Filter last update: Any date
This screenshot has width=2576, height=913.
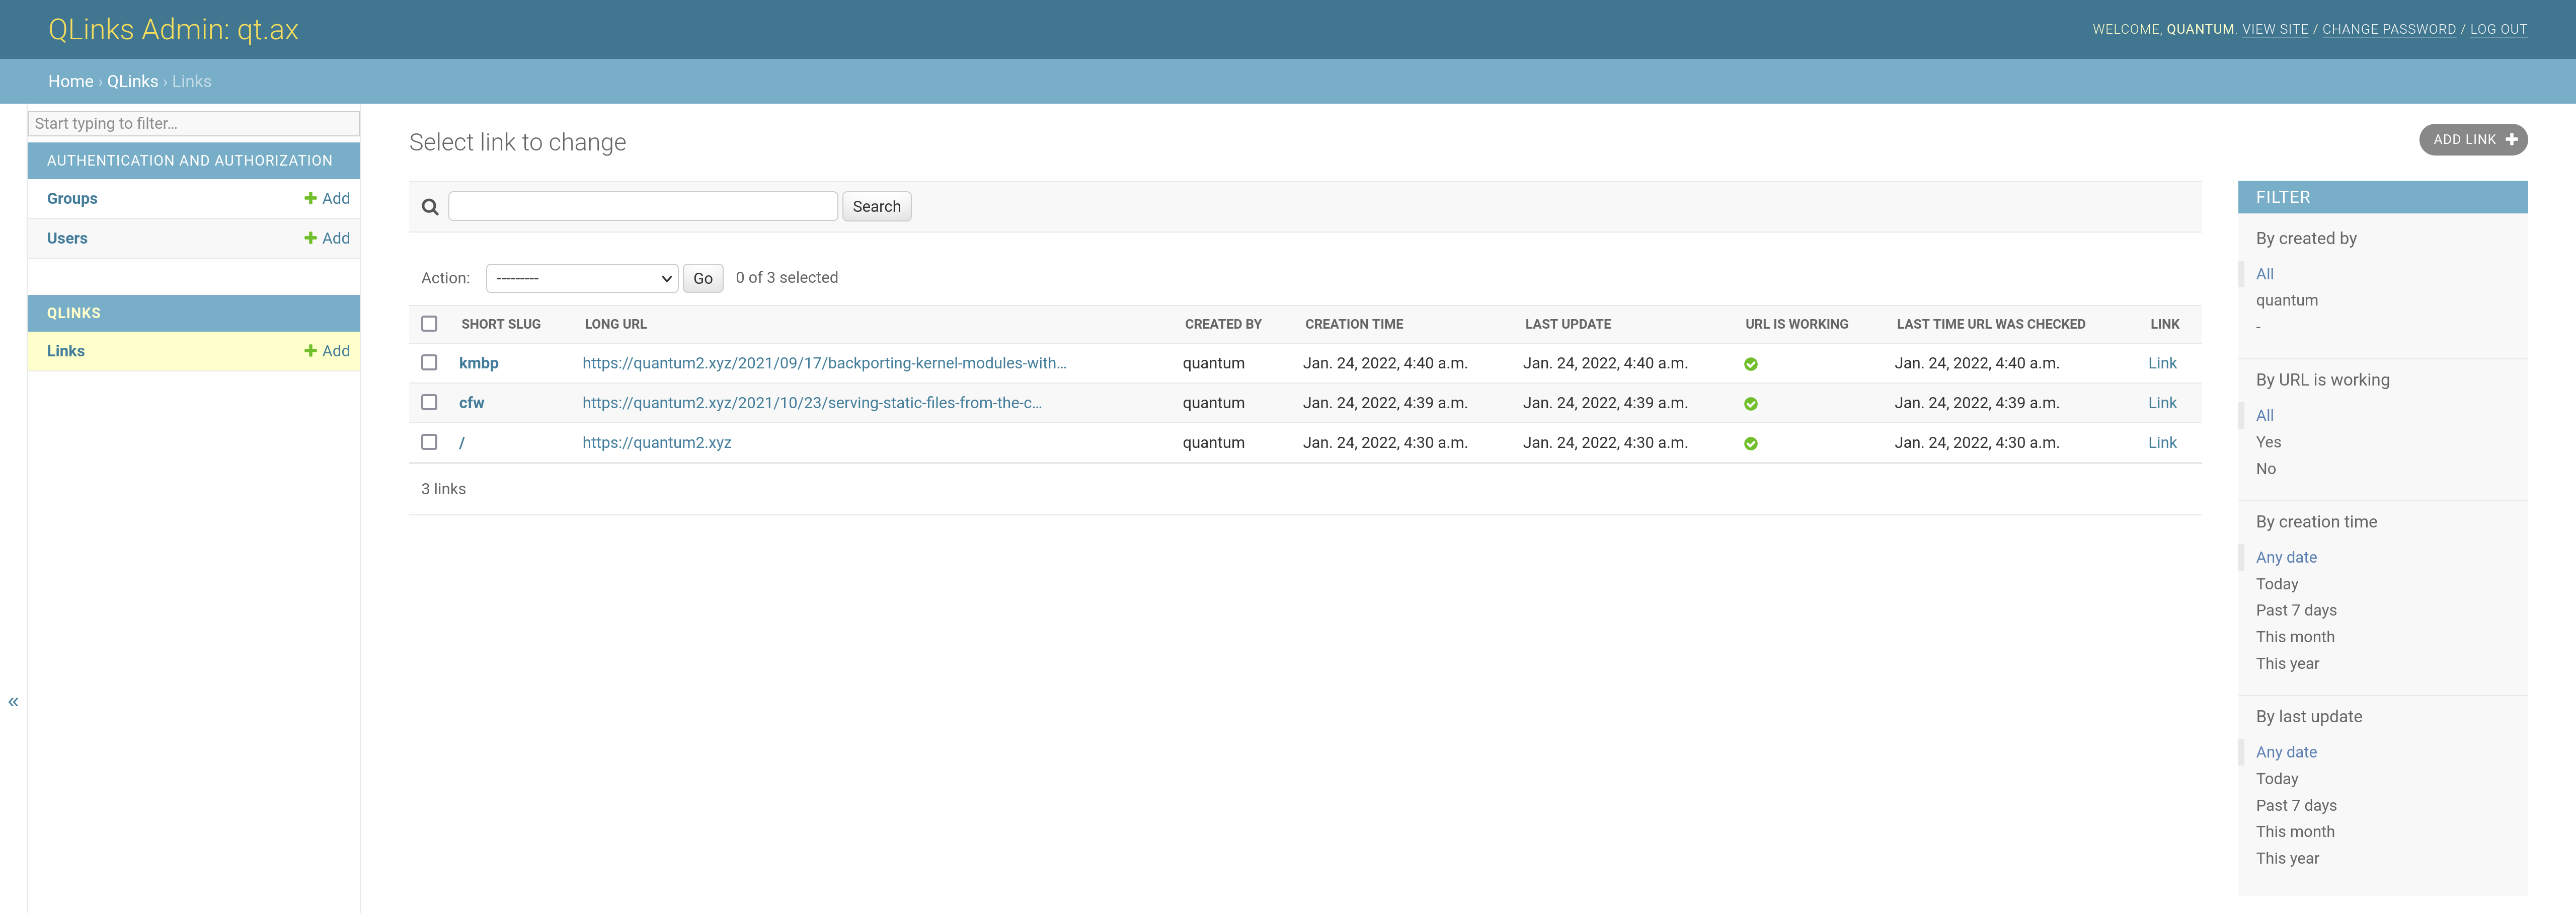point(2286,752)
